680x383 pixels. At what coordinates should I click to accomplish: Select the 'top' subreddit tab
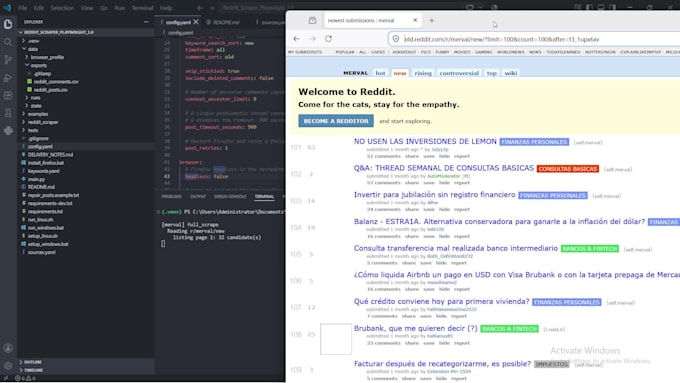point(491,73)
